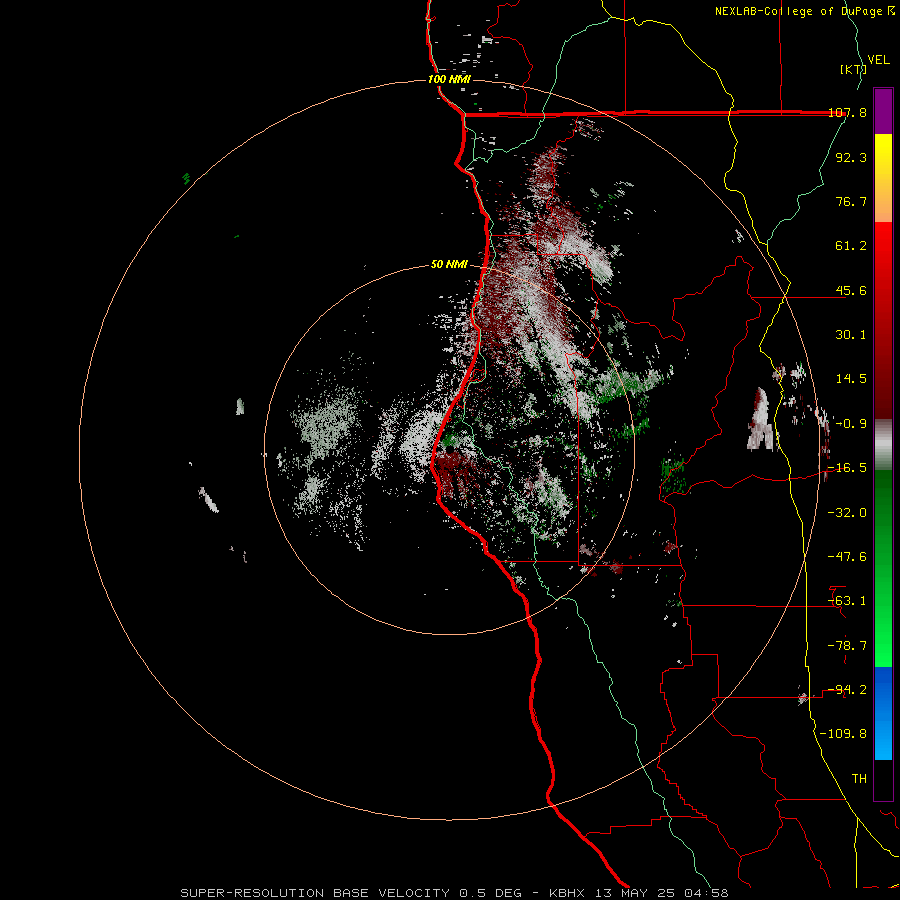Click the 92.3 legend value
Viewport: 900px width, 900px height.
coord(851,157)
